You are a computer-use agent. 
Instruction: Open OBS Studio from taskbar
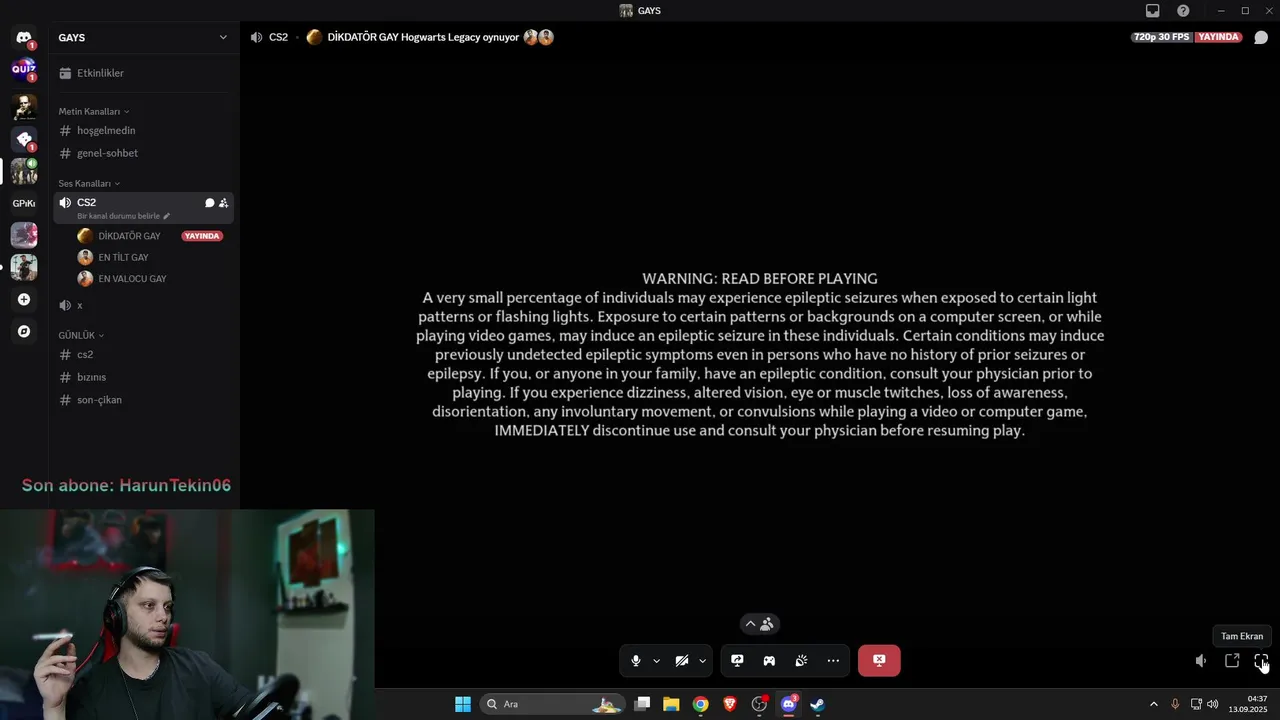coord(759,704)
